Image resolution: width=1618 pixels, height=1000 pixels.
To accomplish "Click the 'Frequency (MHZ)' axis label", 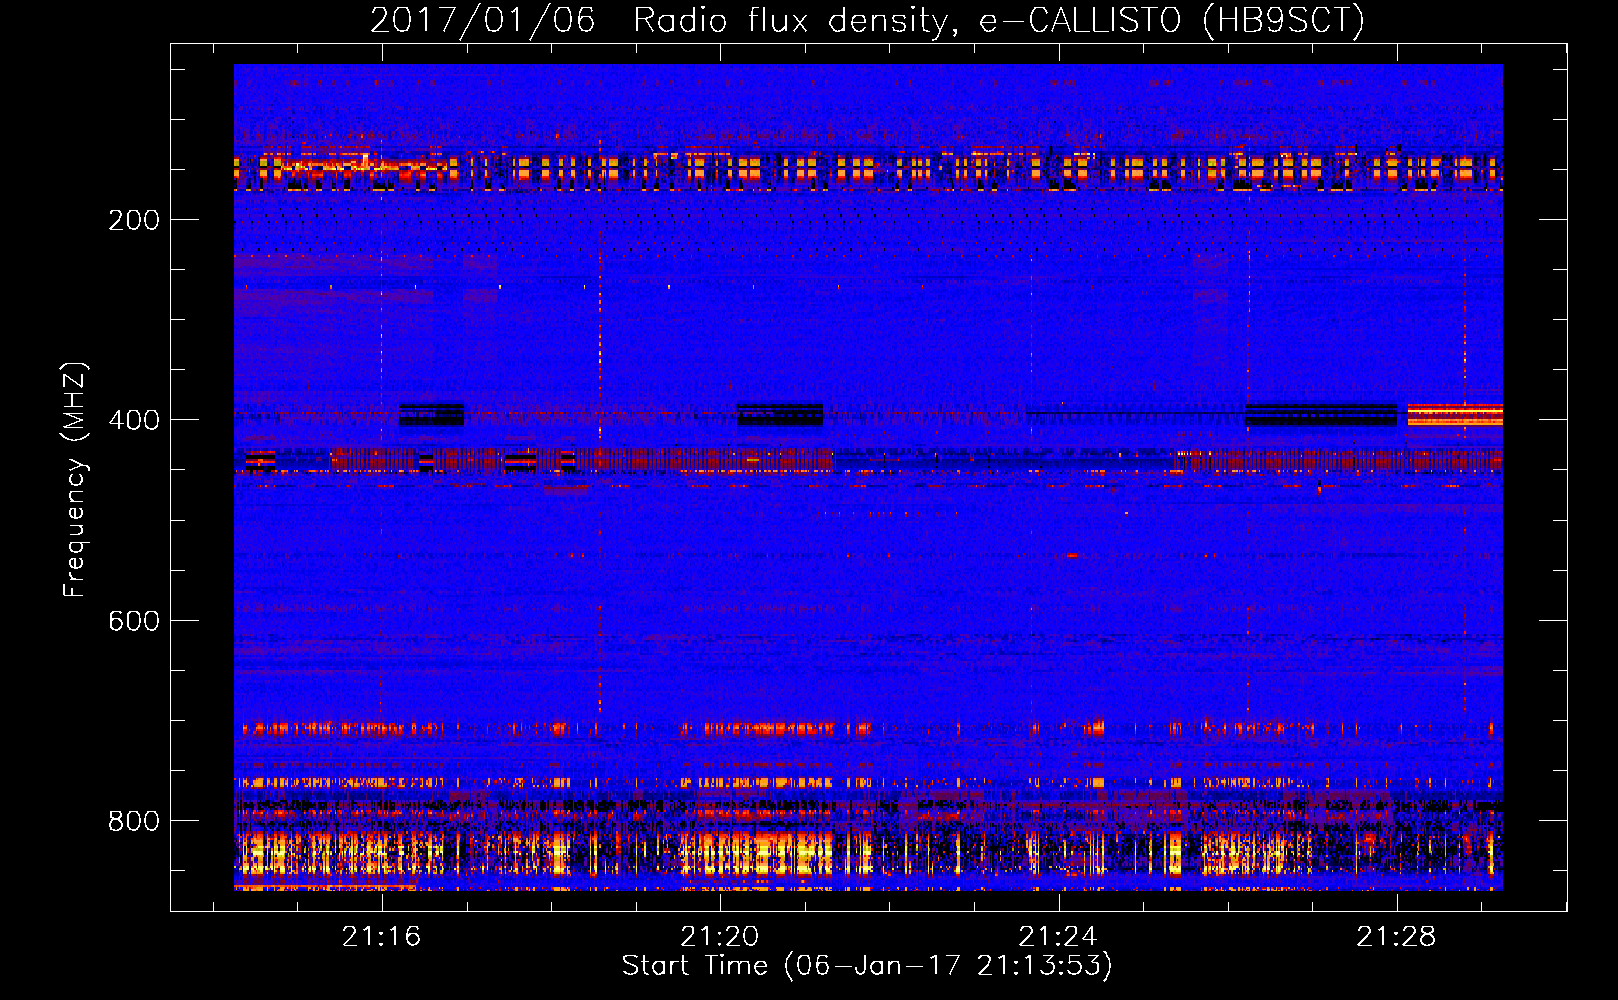I will [75, 479].
